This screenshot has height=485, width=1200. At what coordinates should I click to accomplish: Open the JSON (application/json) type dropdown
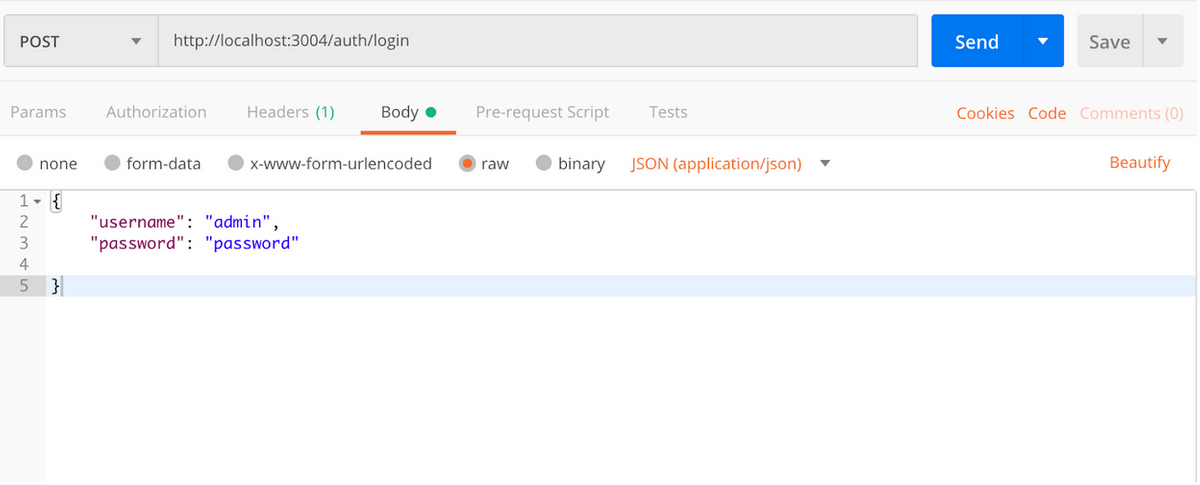(731, 163)
